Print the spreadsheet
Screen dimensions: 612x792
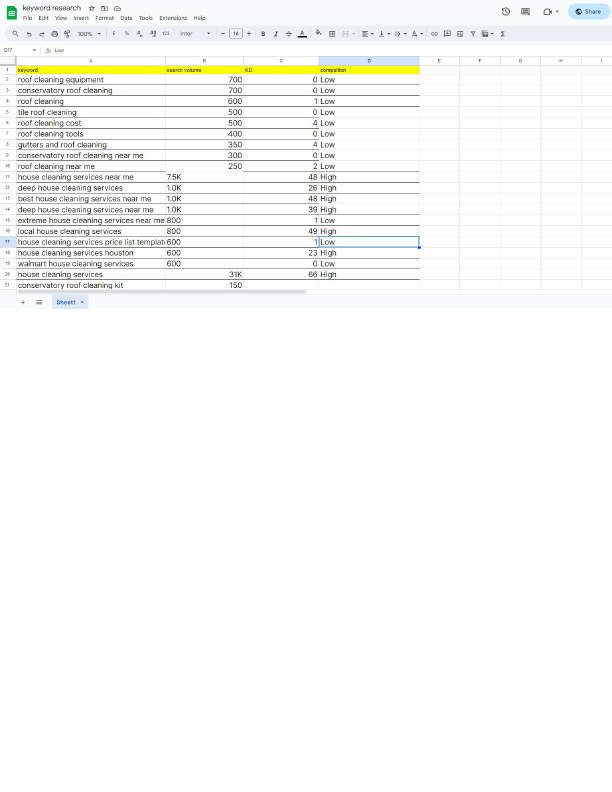pos(55,34)
